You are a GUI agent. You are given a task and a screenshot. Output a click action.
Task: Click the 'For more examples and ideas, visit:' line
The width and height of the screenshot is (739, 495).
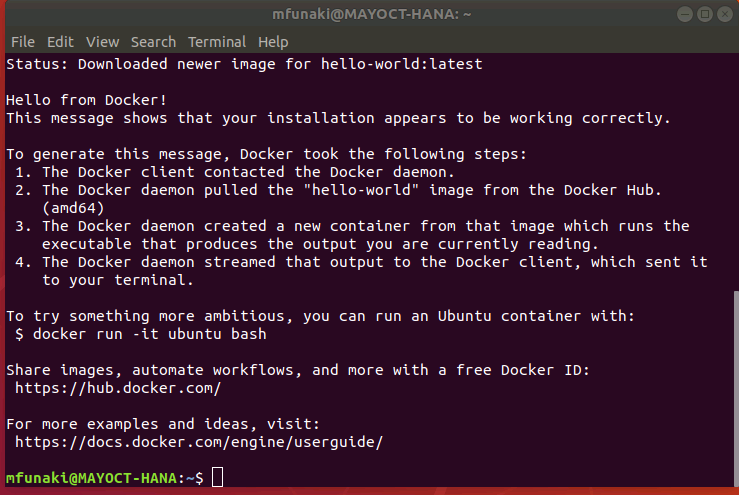tap(163, 424)
